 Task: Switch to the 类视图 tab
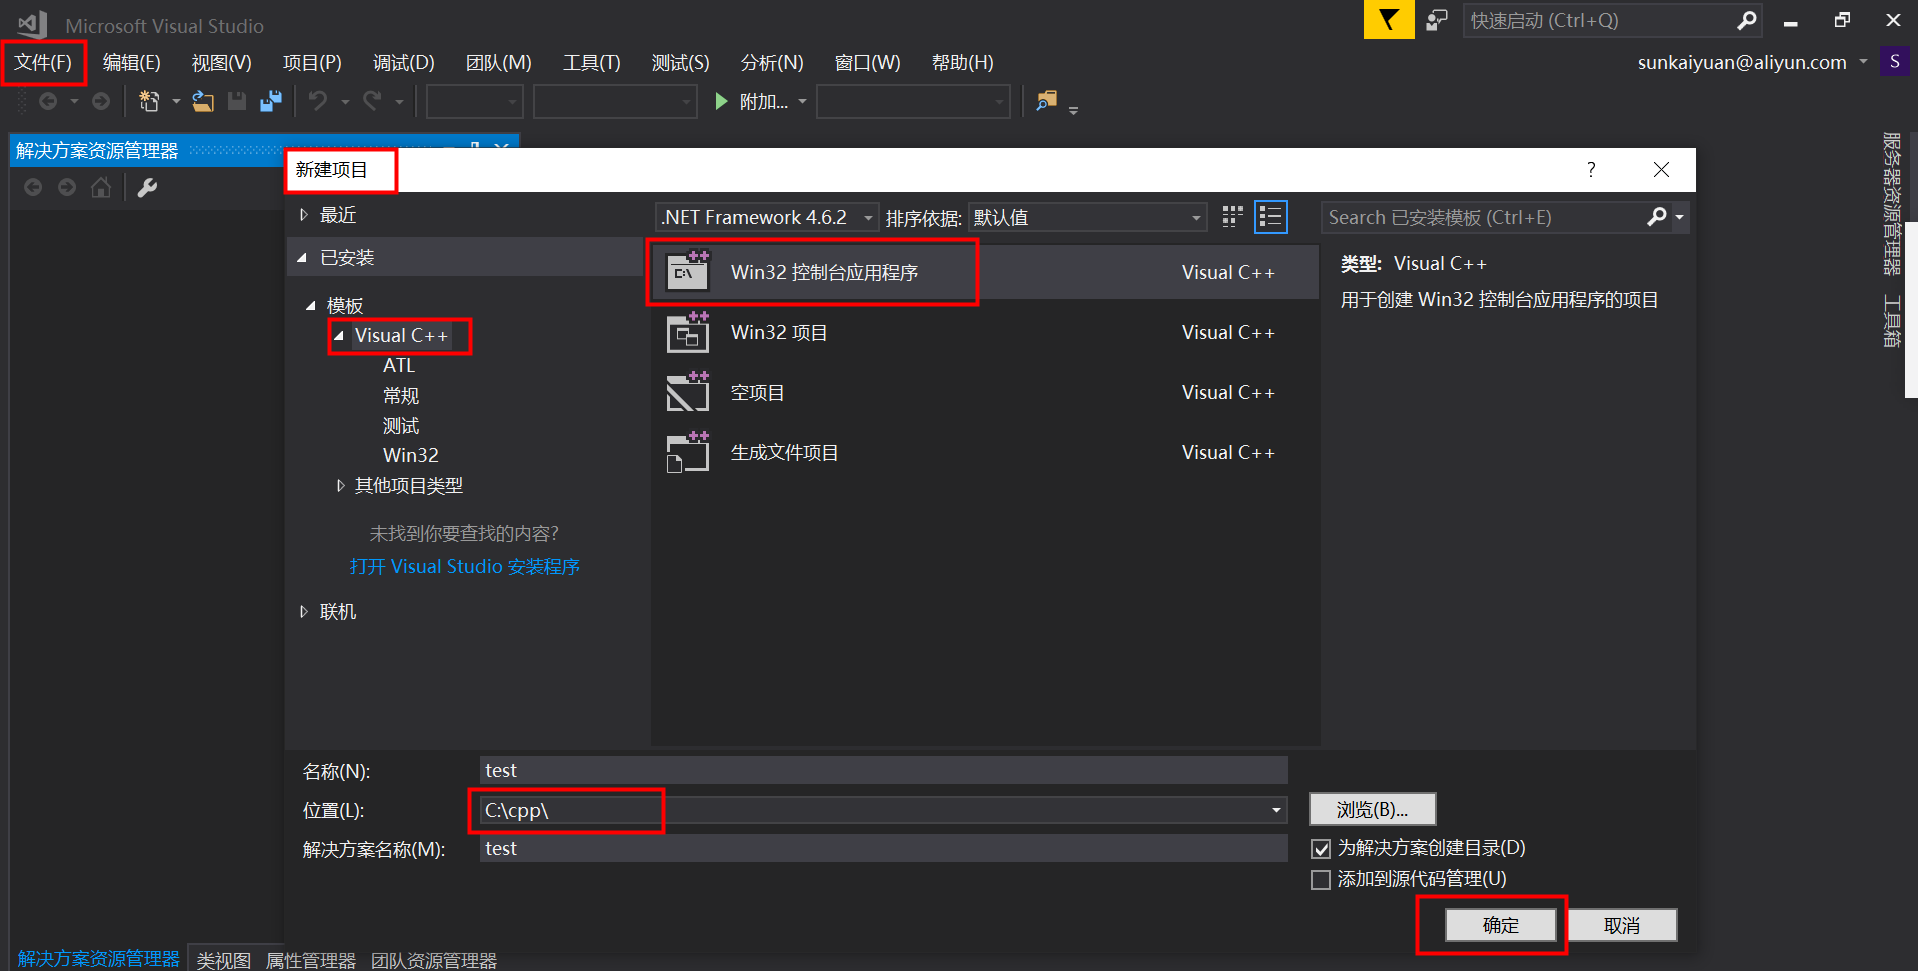click(223, 960)
